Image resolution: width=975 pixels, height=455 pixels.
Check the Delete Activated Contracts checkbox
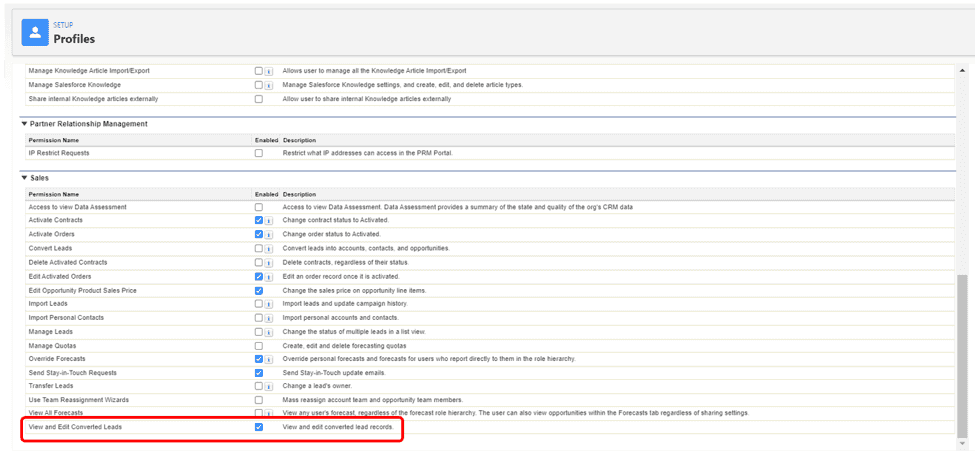click(259, 262)
